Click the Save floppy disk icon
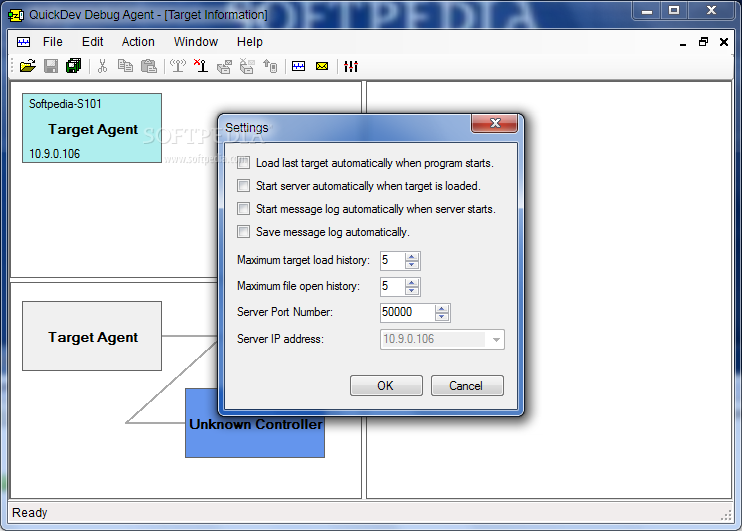Viewport: 742px width, 531px height. [x=51, y=66]
